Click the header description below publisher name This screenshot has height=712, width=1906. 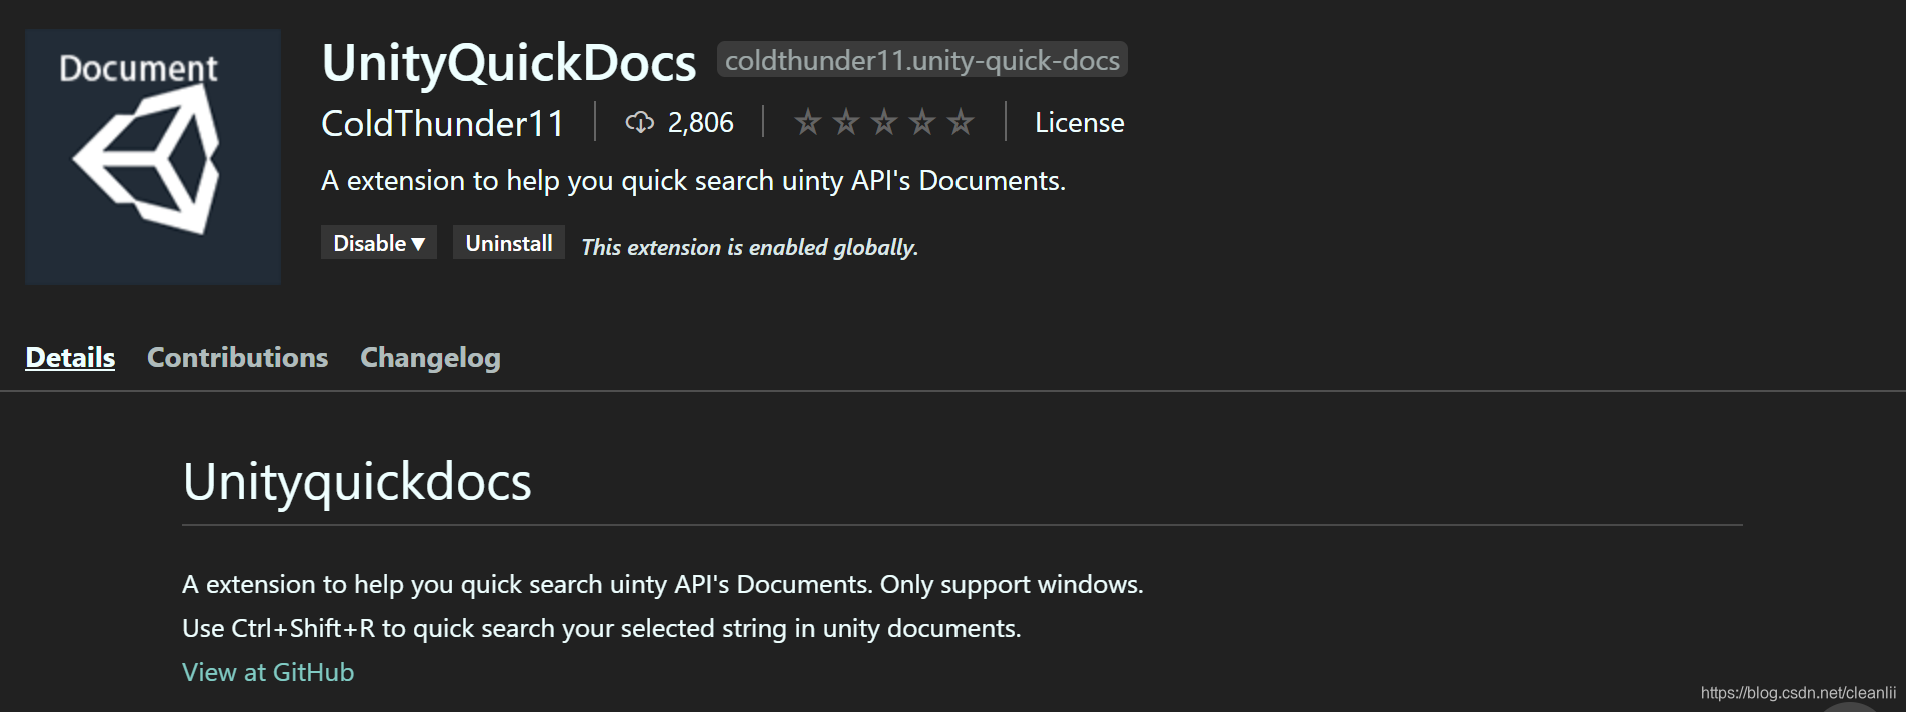click(694, 181)
